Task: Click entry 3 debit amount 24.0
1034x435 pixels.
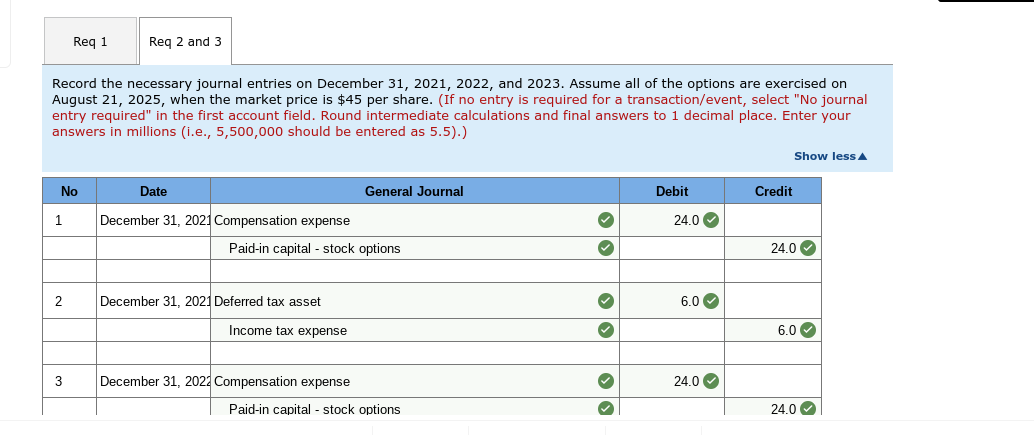Action: 672,381
